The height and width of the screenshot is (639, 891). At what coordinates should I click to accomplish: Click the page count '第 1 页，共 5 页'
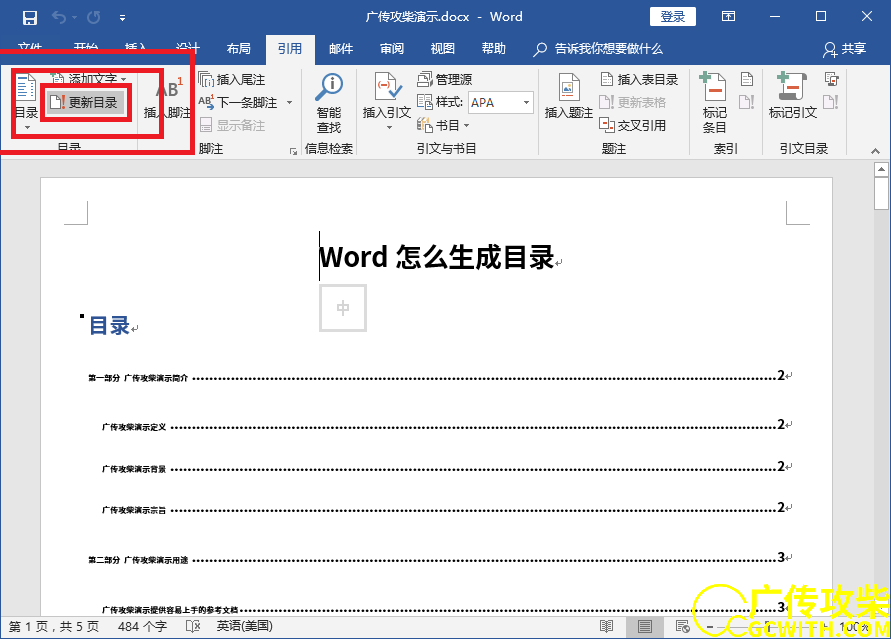tap(53, 627)
